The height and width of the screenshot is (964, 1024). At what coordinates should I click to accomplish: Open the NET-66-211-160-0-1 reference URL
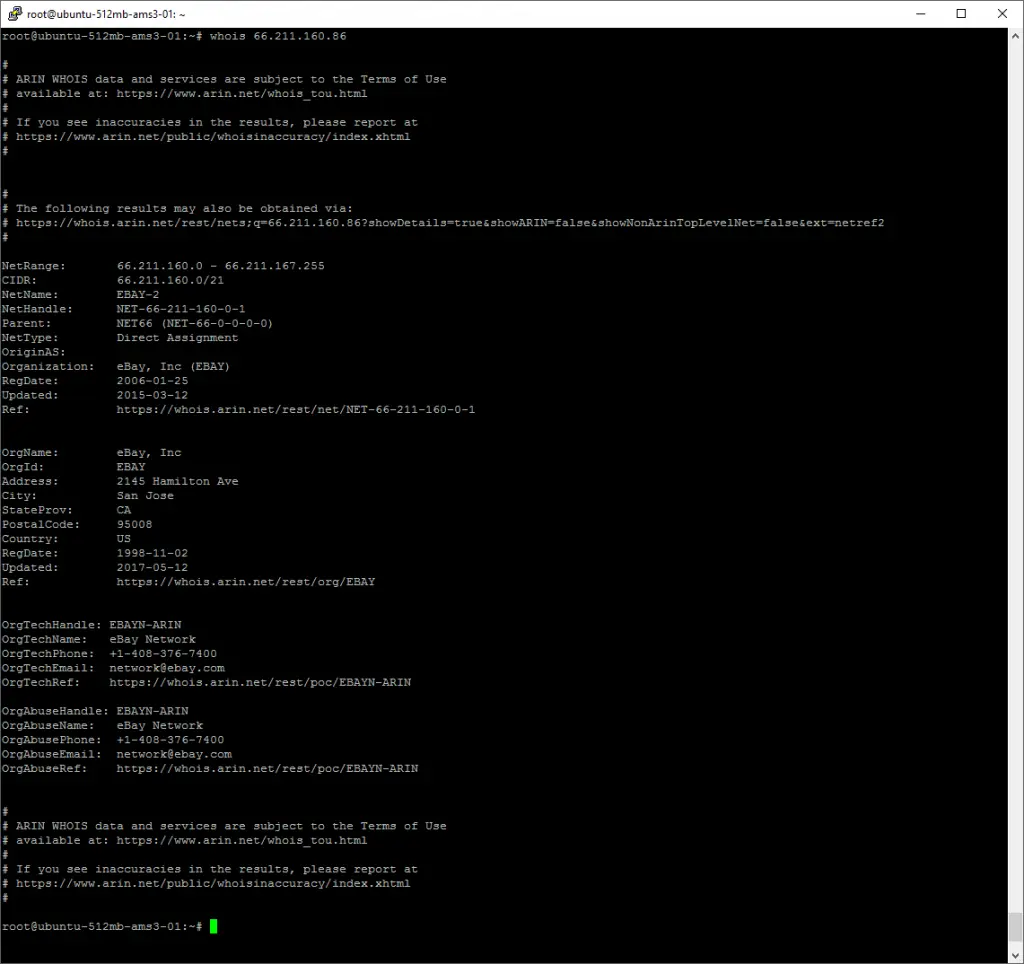295,409
